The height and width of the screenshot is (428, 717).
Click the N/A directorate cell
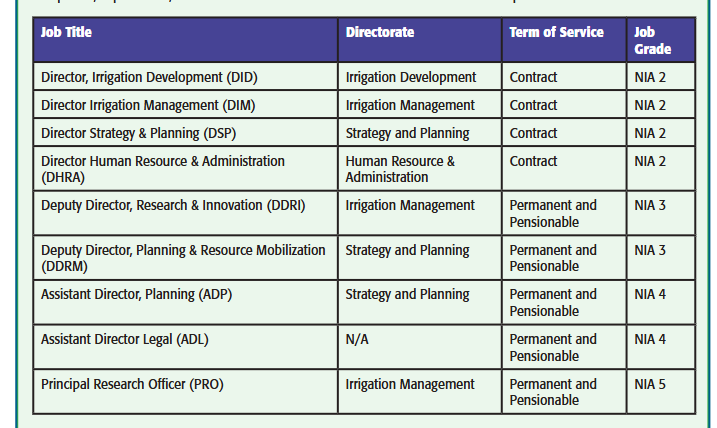[357, 339]
